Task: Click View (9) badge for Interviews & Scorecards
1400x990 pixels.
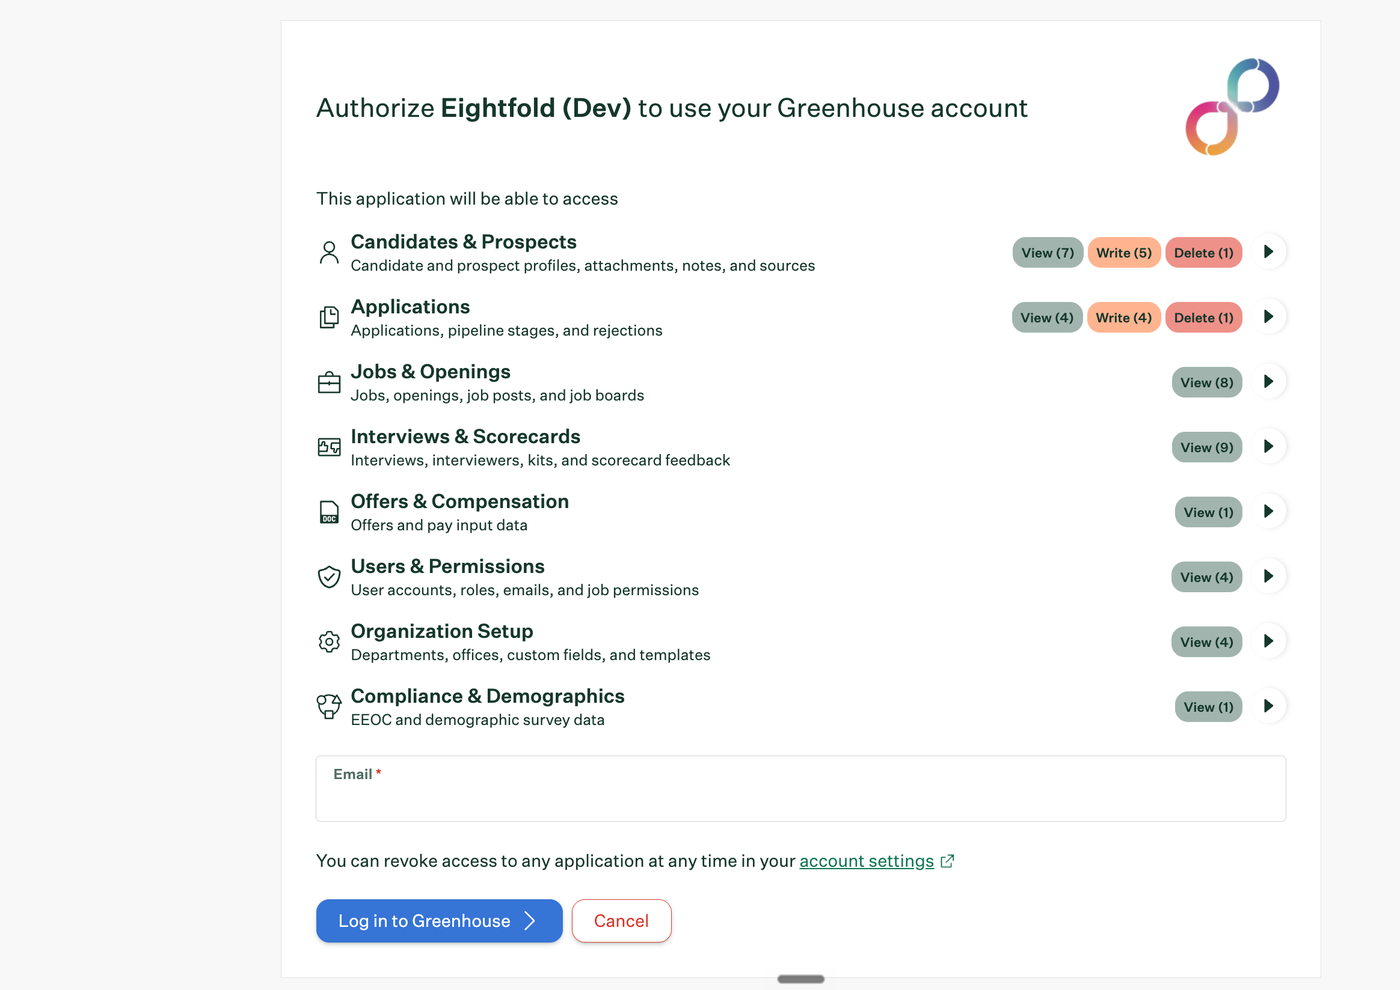Action: click(1207, 448)
